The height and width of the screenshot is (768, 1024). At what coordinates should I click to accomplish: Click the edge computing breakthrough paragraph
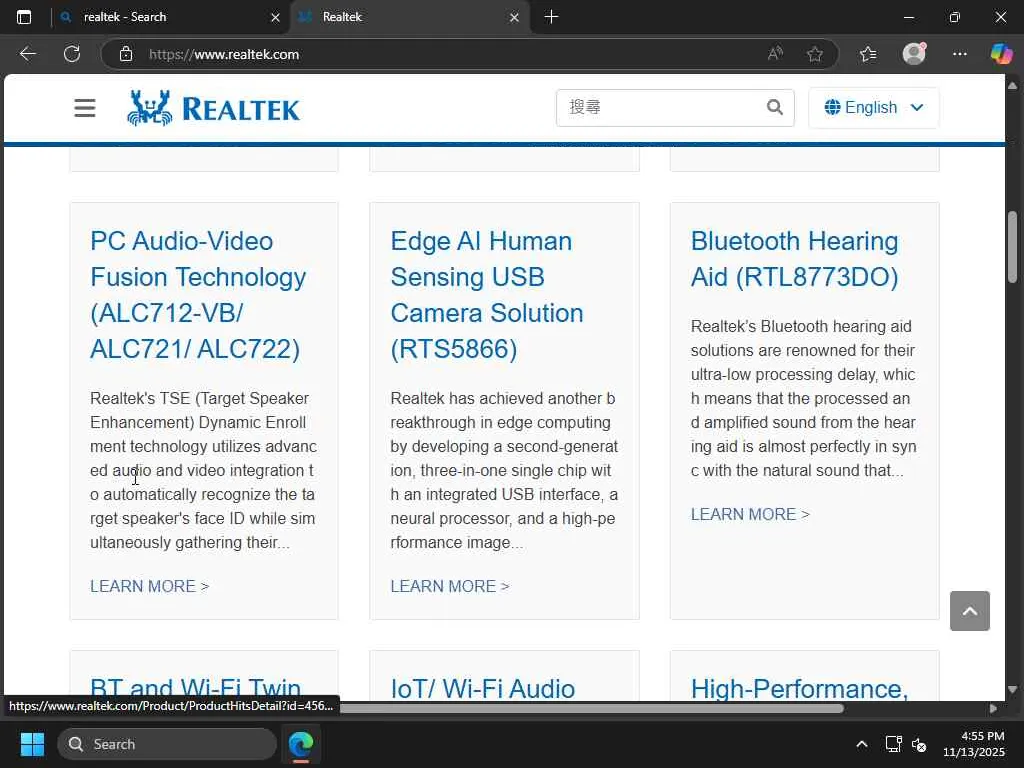coord(504,470)
